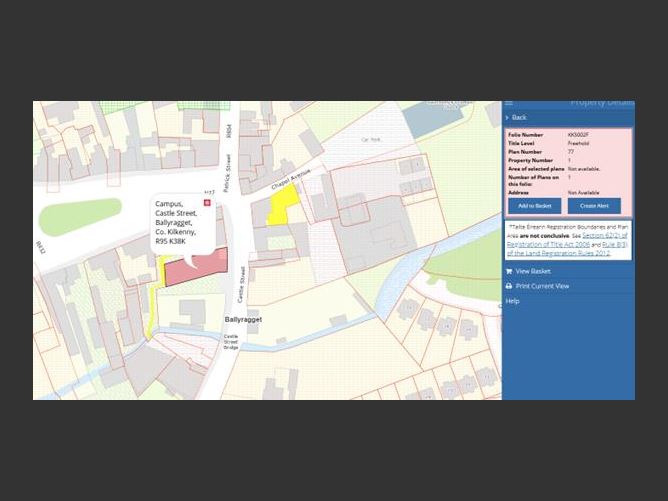Add the folio to basket
Screen dimensions: 668x501
(x=534, y=206)
